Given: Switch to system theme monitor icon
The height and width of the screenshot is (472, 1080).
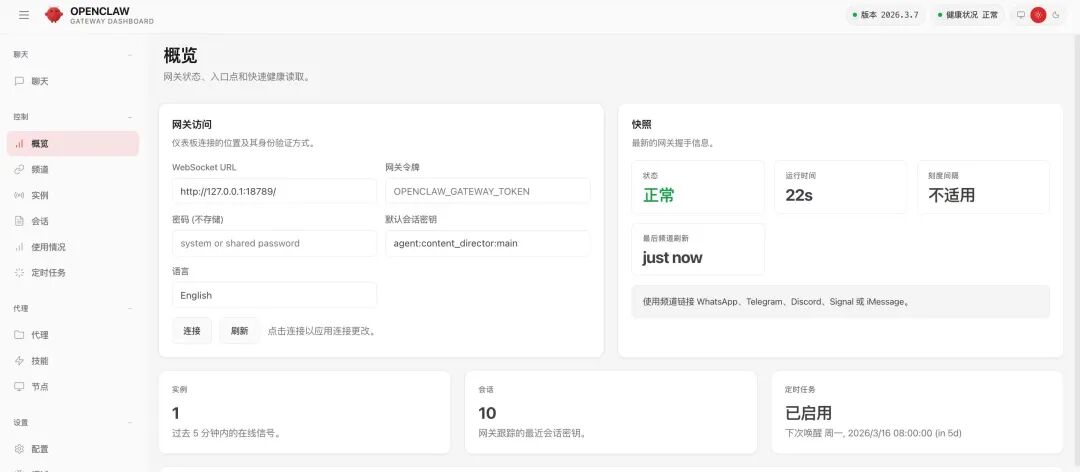Looking at the screenshot, I should [1021, 15].
